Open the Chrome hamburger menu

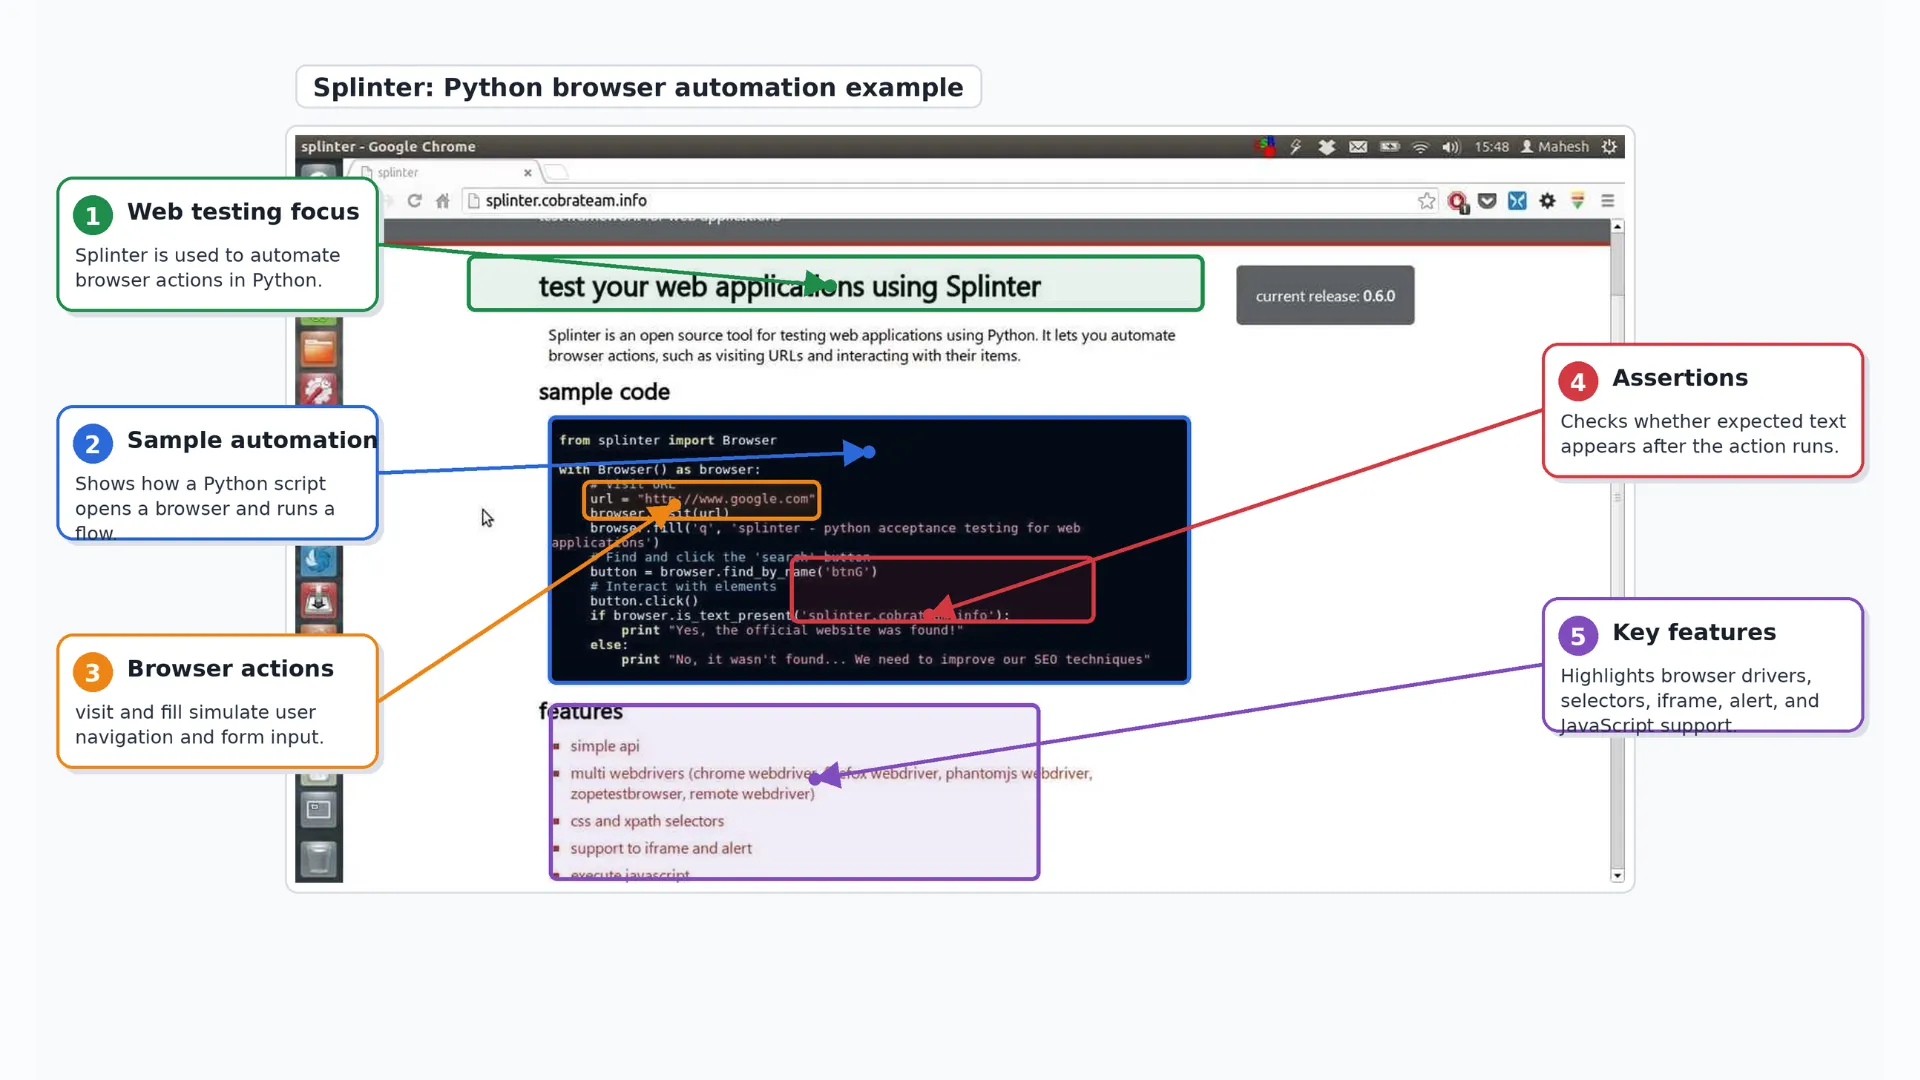pos(1608,201)
